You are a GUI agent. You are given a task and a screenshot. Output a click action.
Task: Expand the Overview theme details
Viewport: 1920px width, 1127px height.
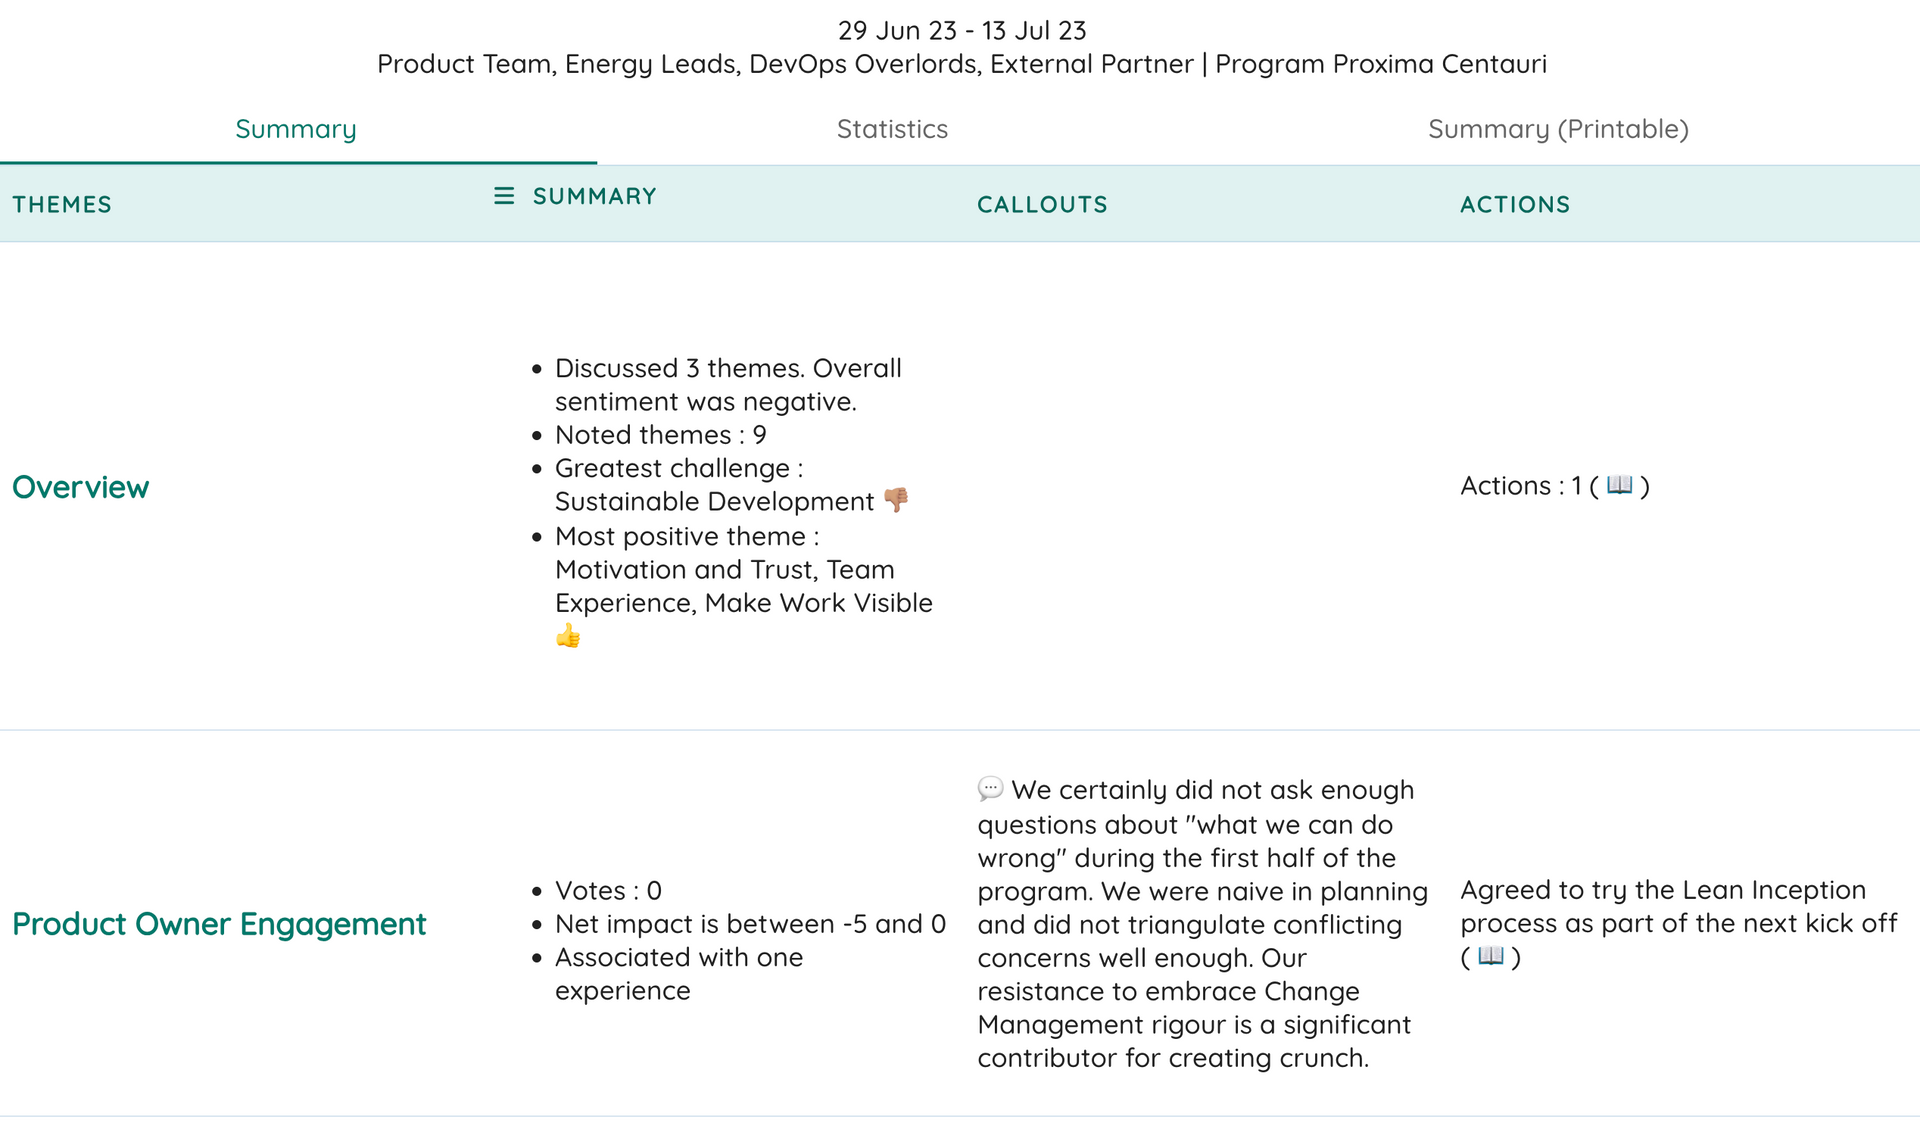point(80,487)
